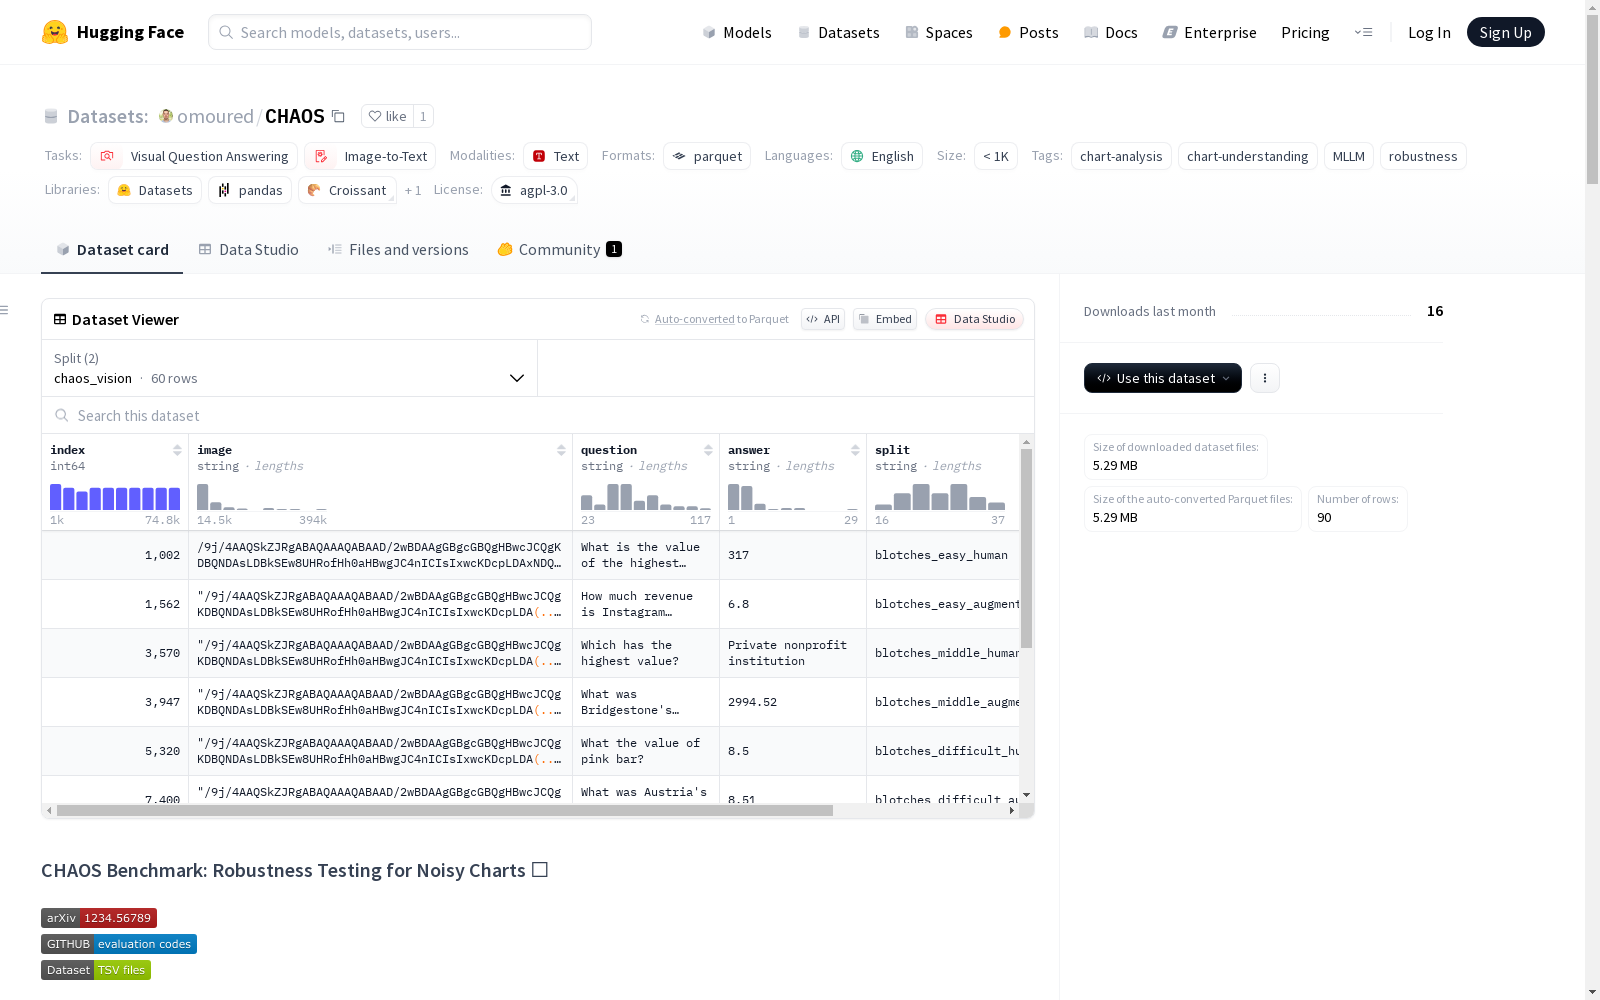This screenshot has height=1000, width=1600.
Task: Copy the dataset name with copy icon
Action: point(339,116)
